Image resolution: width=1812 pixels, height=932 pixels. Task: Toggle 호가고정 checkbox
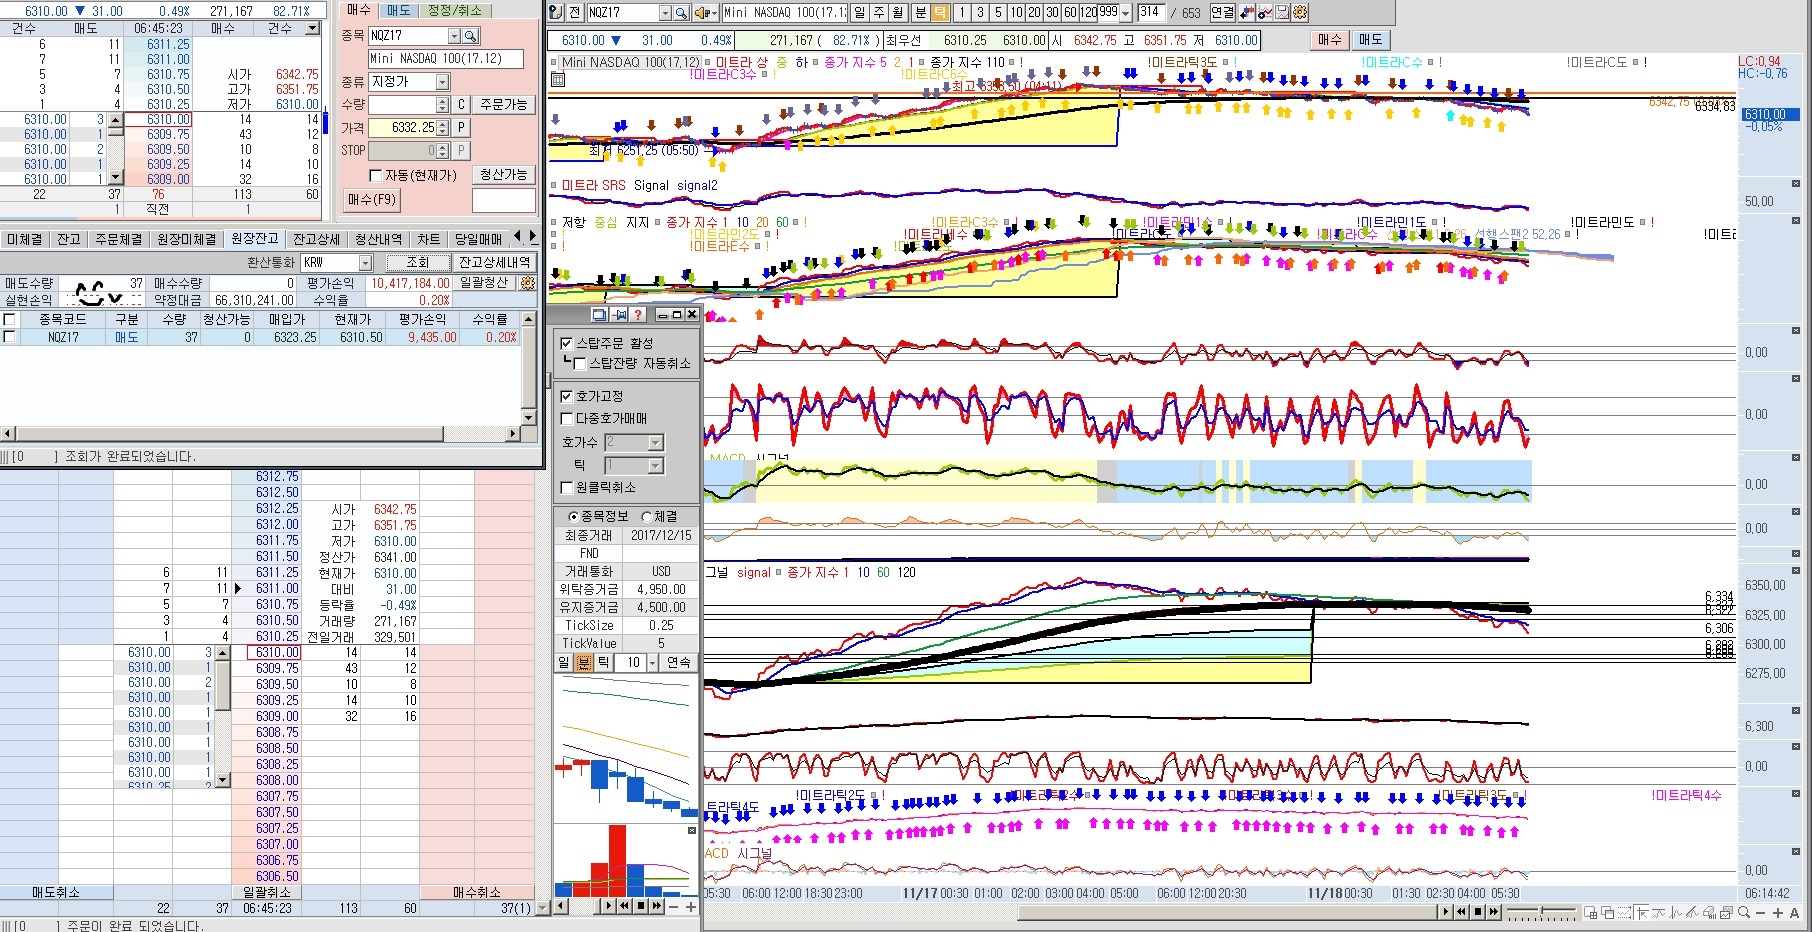pyautogui.click(x=567, y=396)
